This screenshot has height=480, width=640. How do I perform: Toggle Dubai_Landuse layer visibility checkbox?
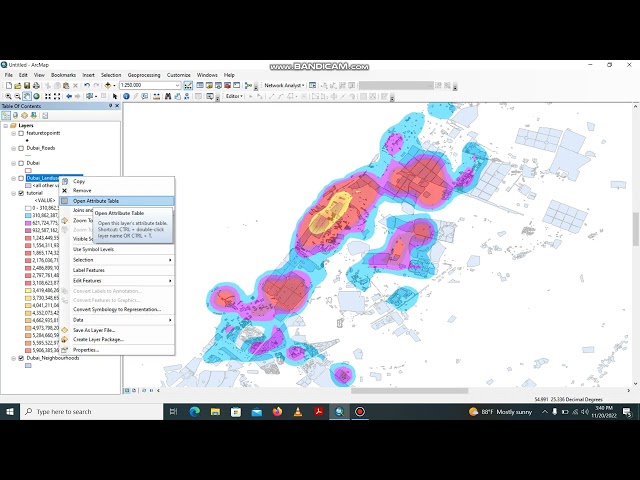[21, 178]
